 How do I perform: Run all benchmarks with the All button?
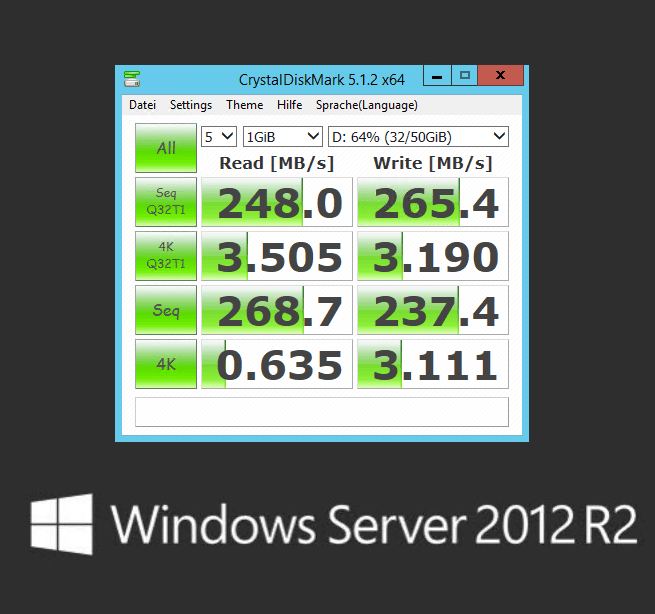[166, 148]
